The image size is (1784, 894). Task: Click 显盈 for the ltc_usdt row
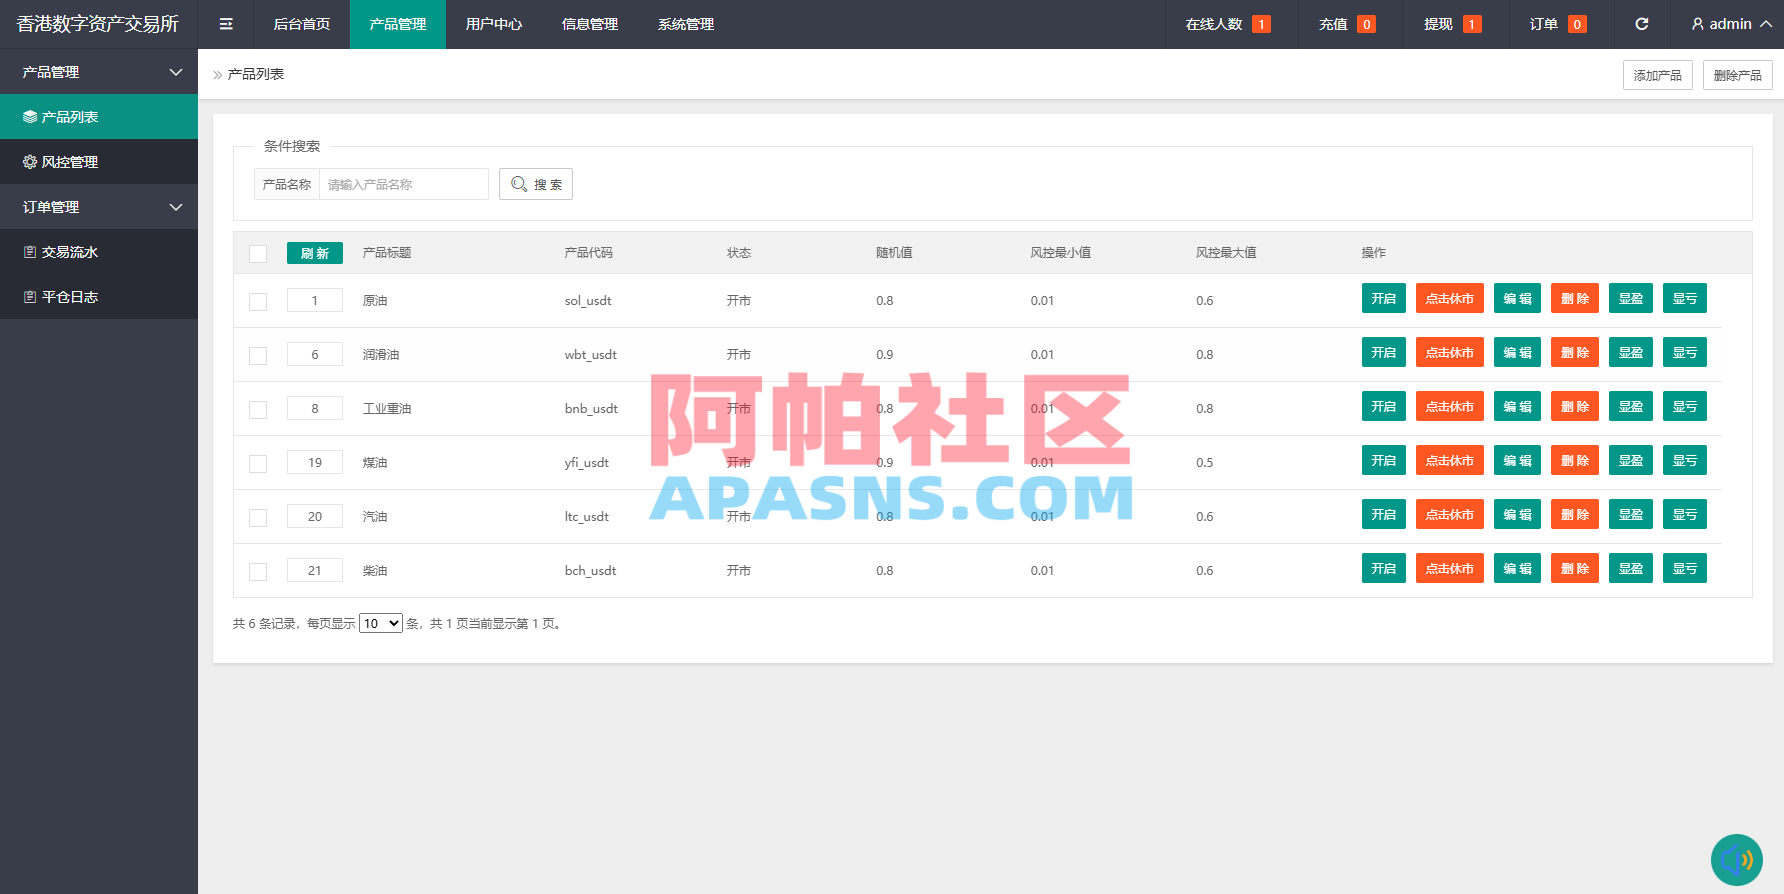click(1631, 514)
